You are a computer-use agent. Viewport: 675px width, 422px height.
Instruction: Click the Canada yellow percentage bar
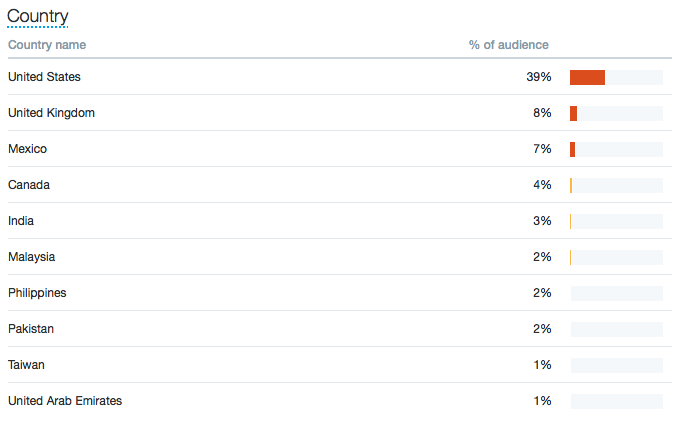tap(571, 186)
